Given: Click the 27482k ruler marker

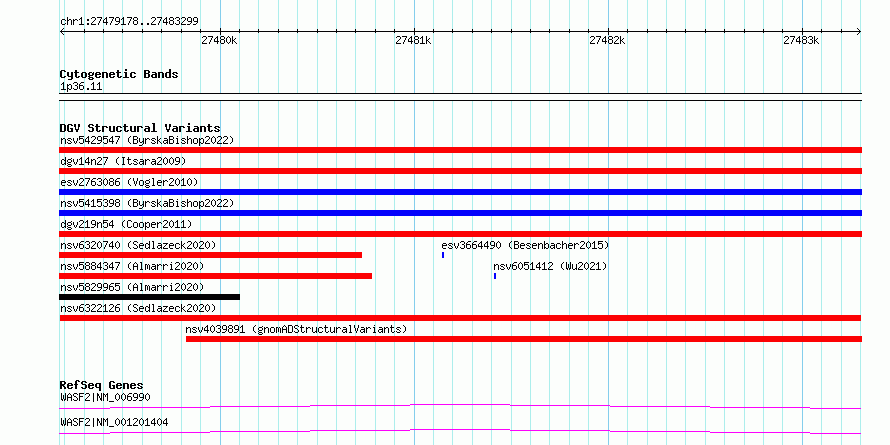Looking at the screenshot, I should pyautogui.click(x=608, y=40).
